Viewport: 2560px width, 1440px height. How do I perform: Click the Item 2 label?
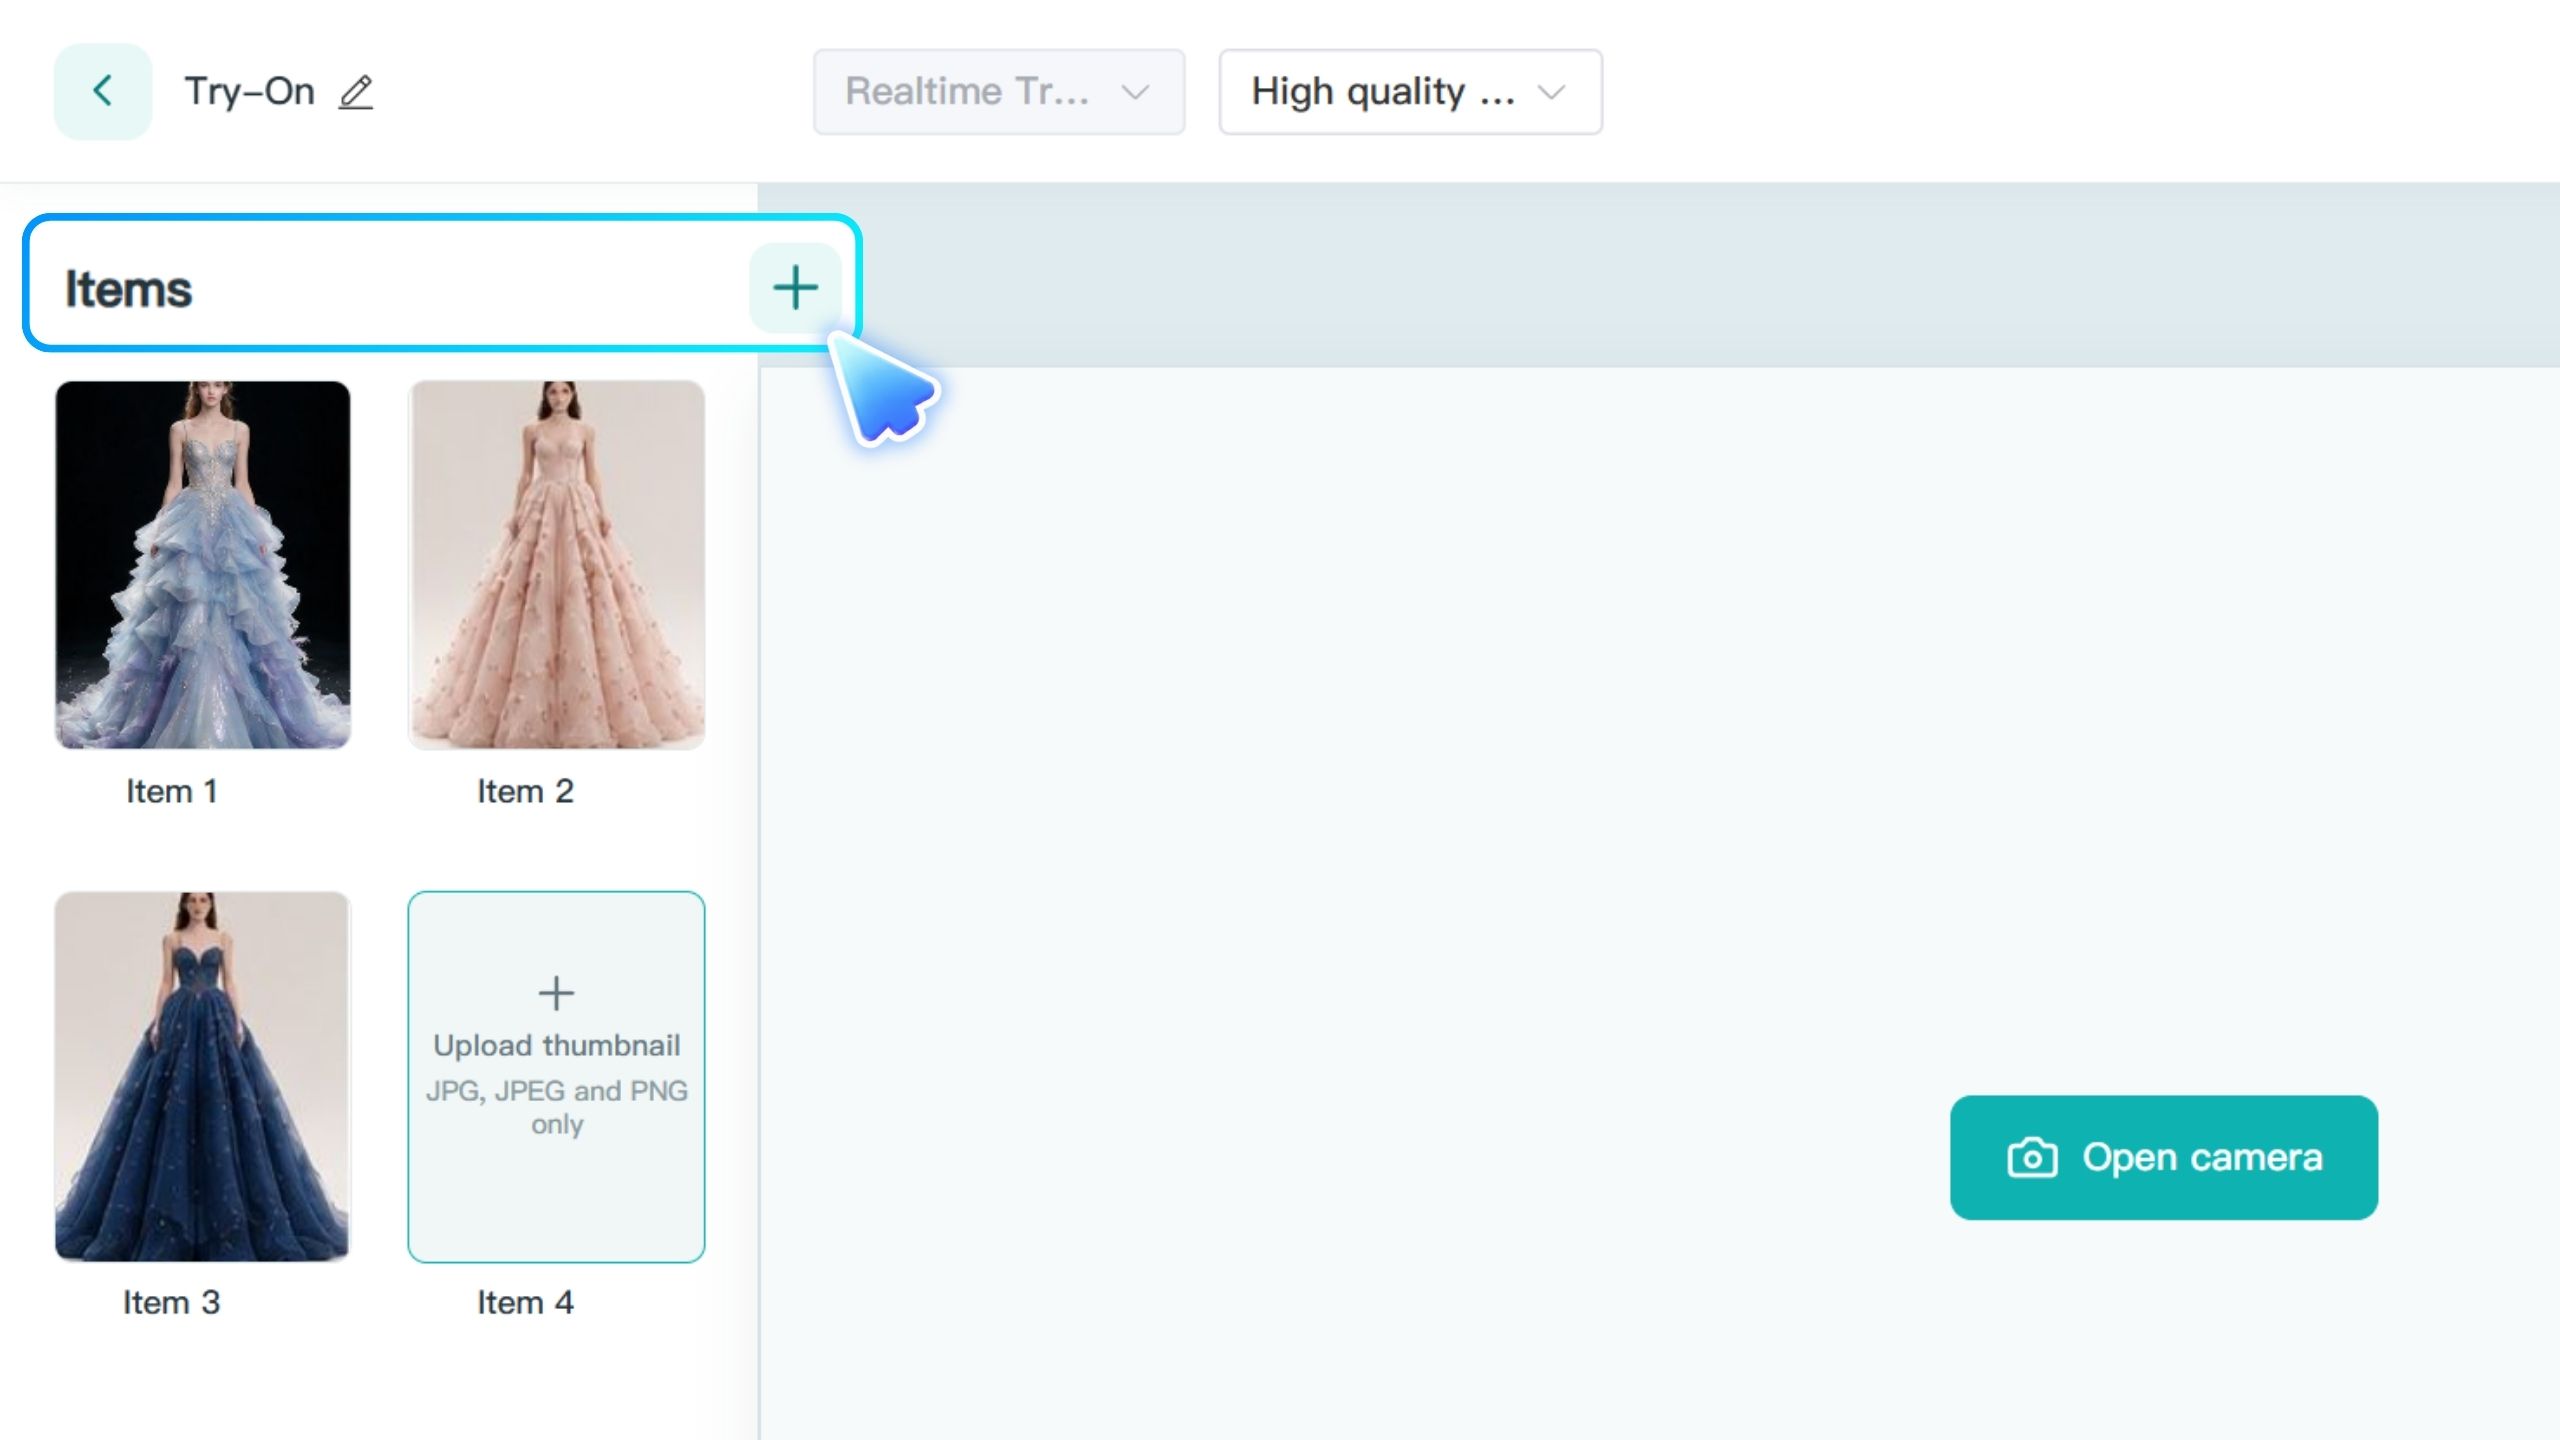pos(525,791)
